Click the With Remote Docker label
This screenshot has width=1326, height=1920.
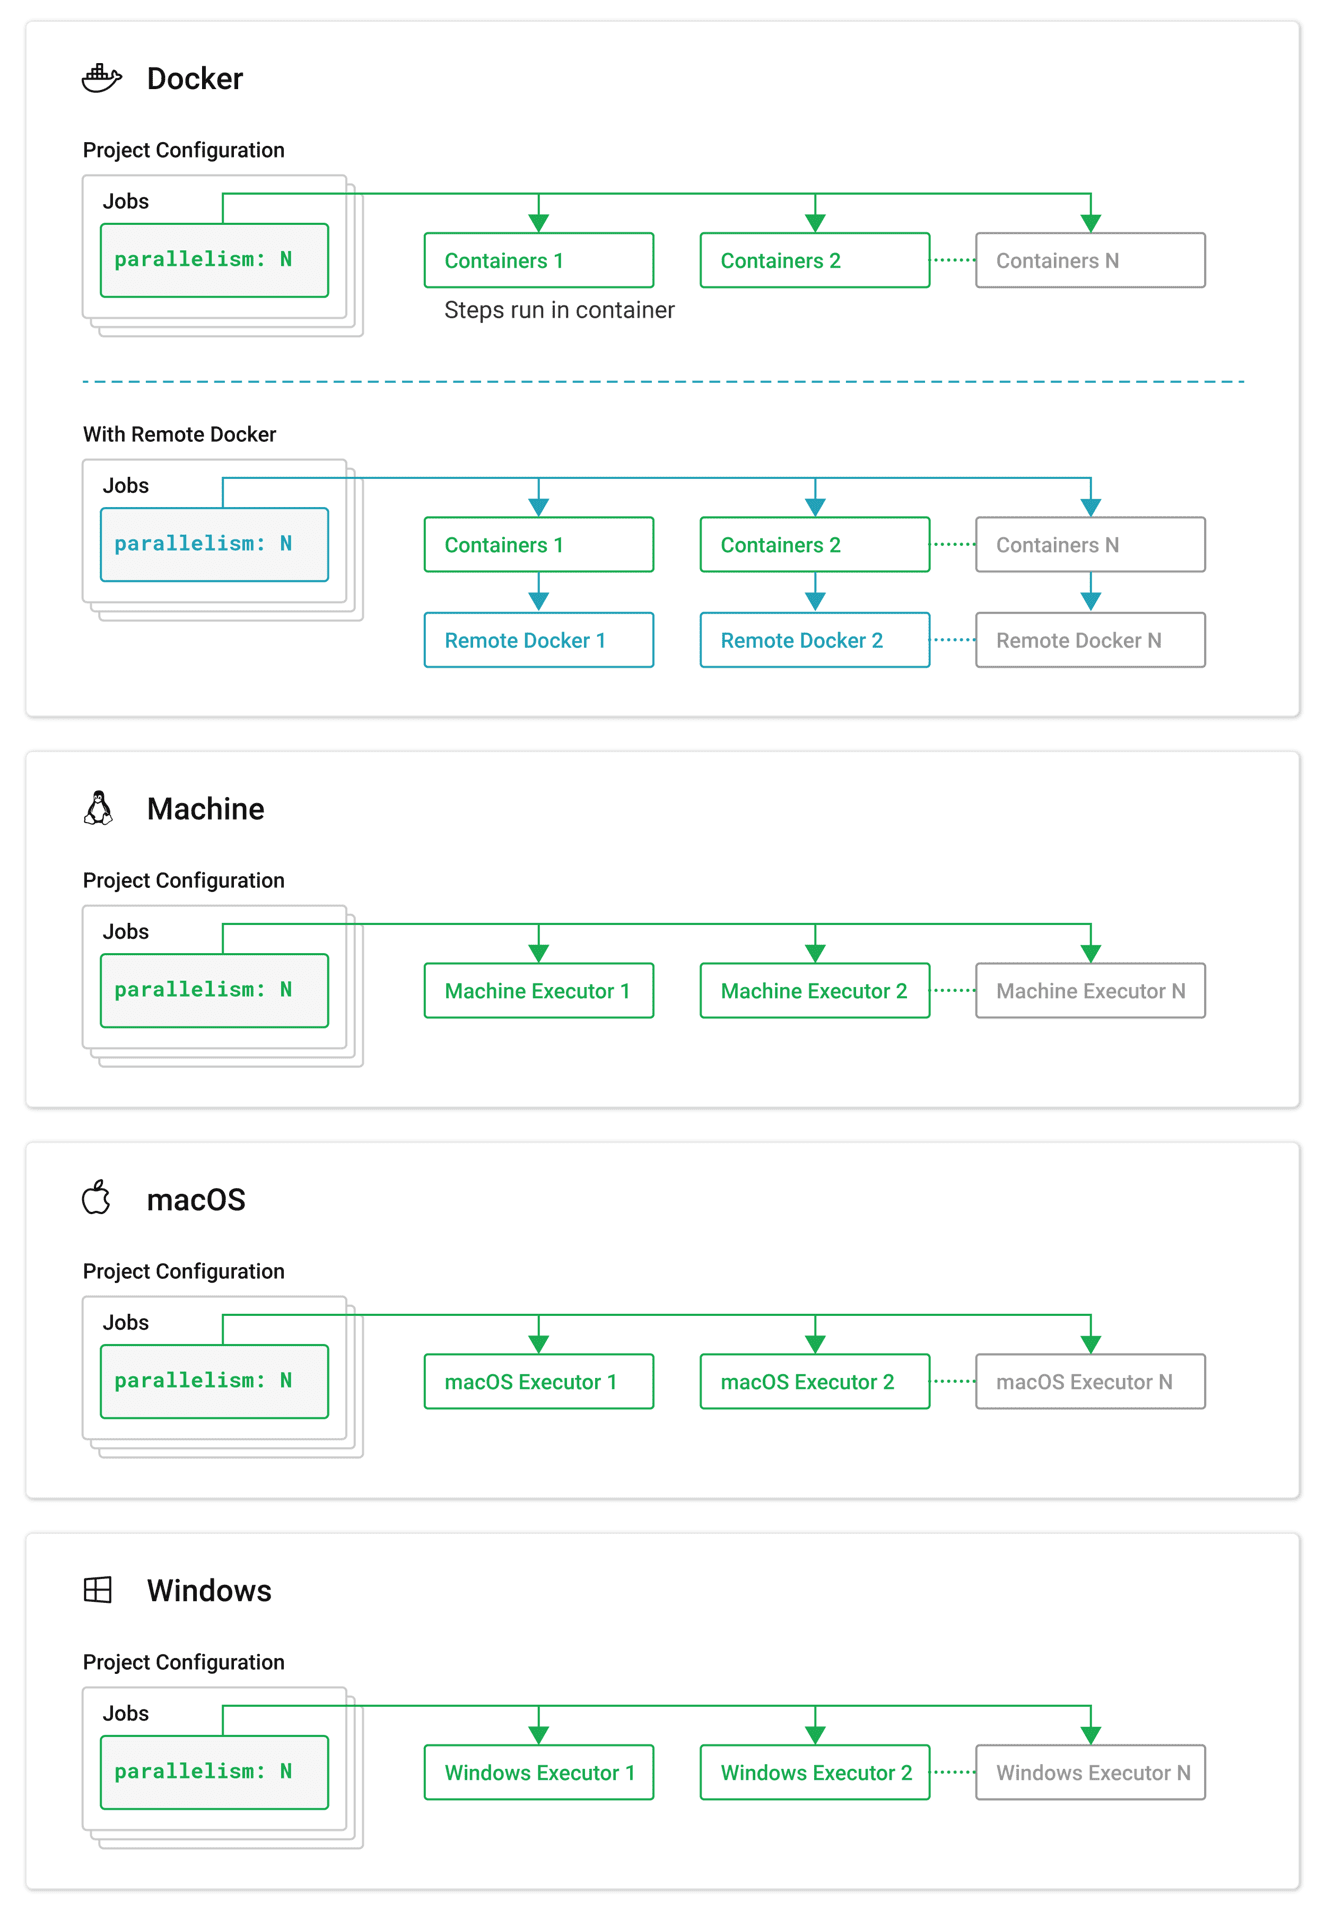179,434
